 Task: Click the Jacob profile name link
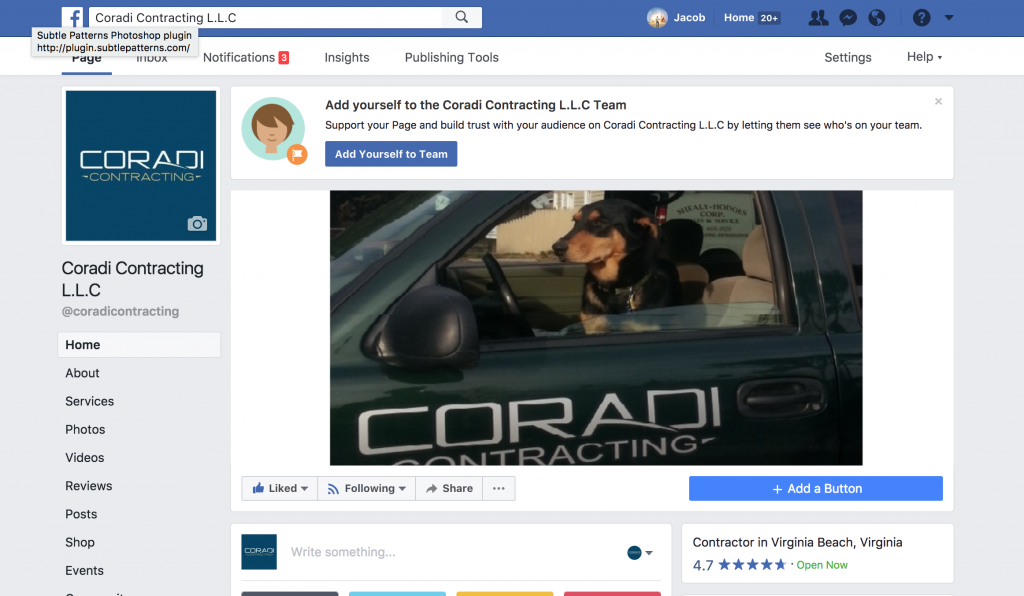[689, 18]
